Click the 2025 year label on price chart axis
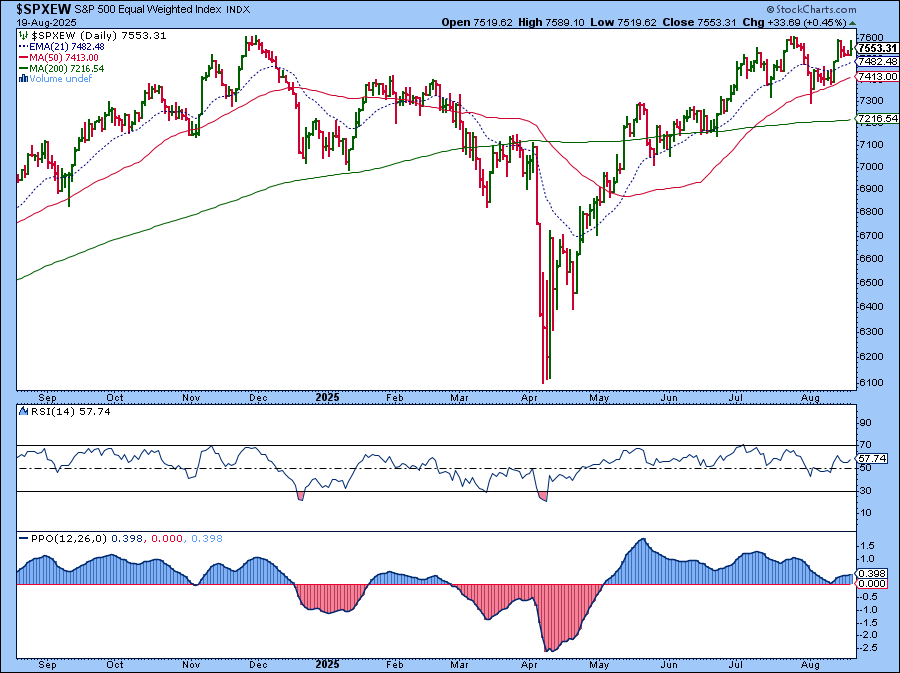Image resolution: width=900 pixels, height=673 pixels. point(328,395)
